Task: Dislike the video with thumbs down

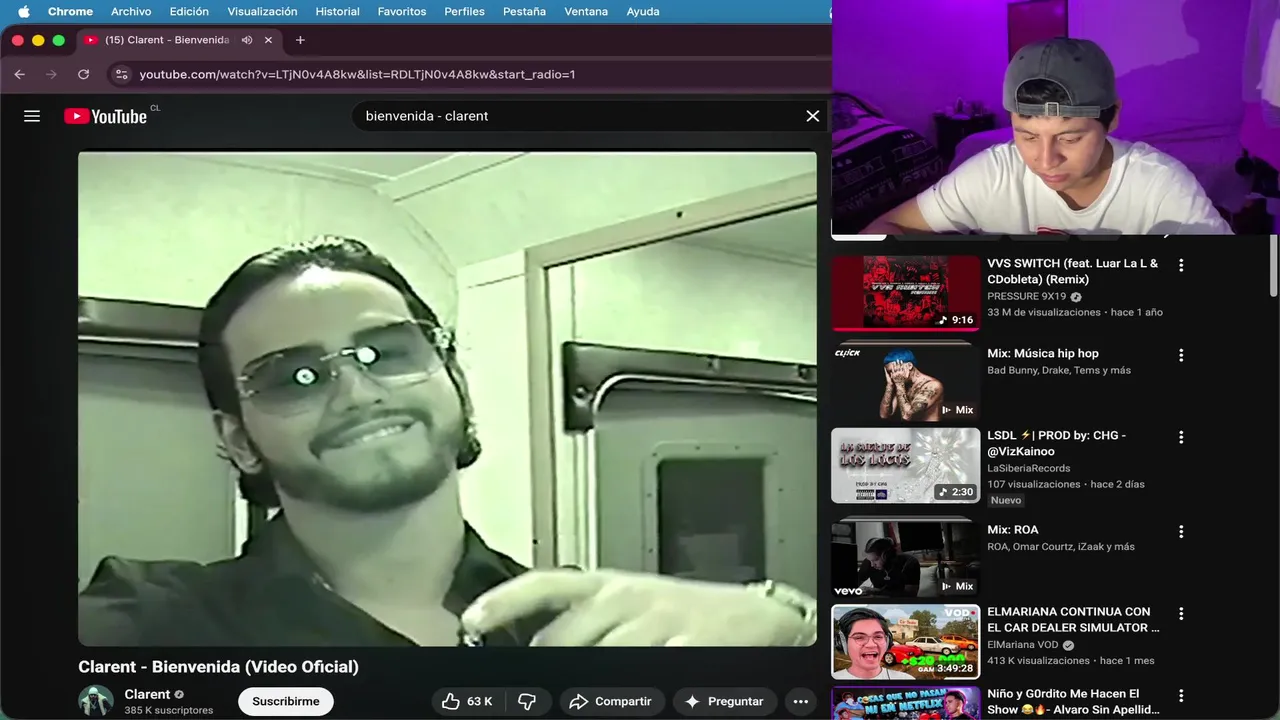Action: 527,701
